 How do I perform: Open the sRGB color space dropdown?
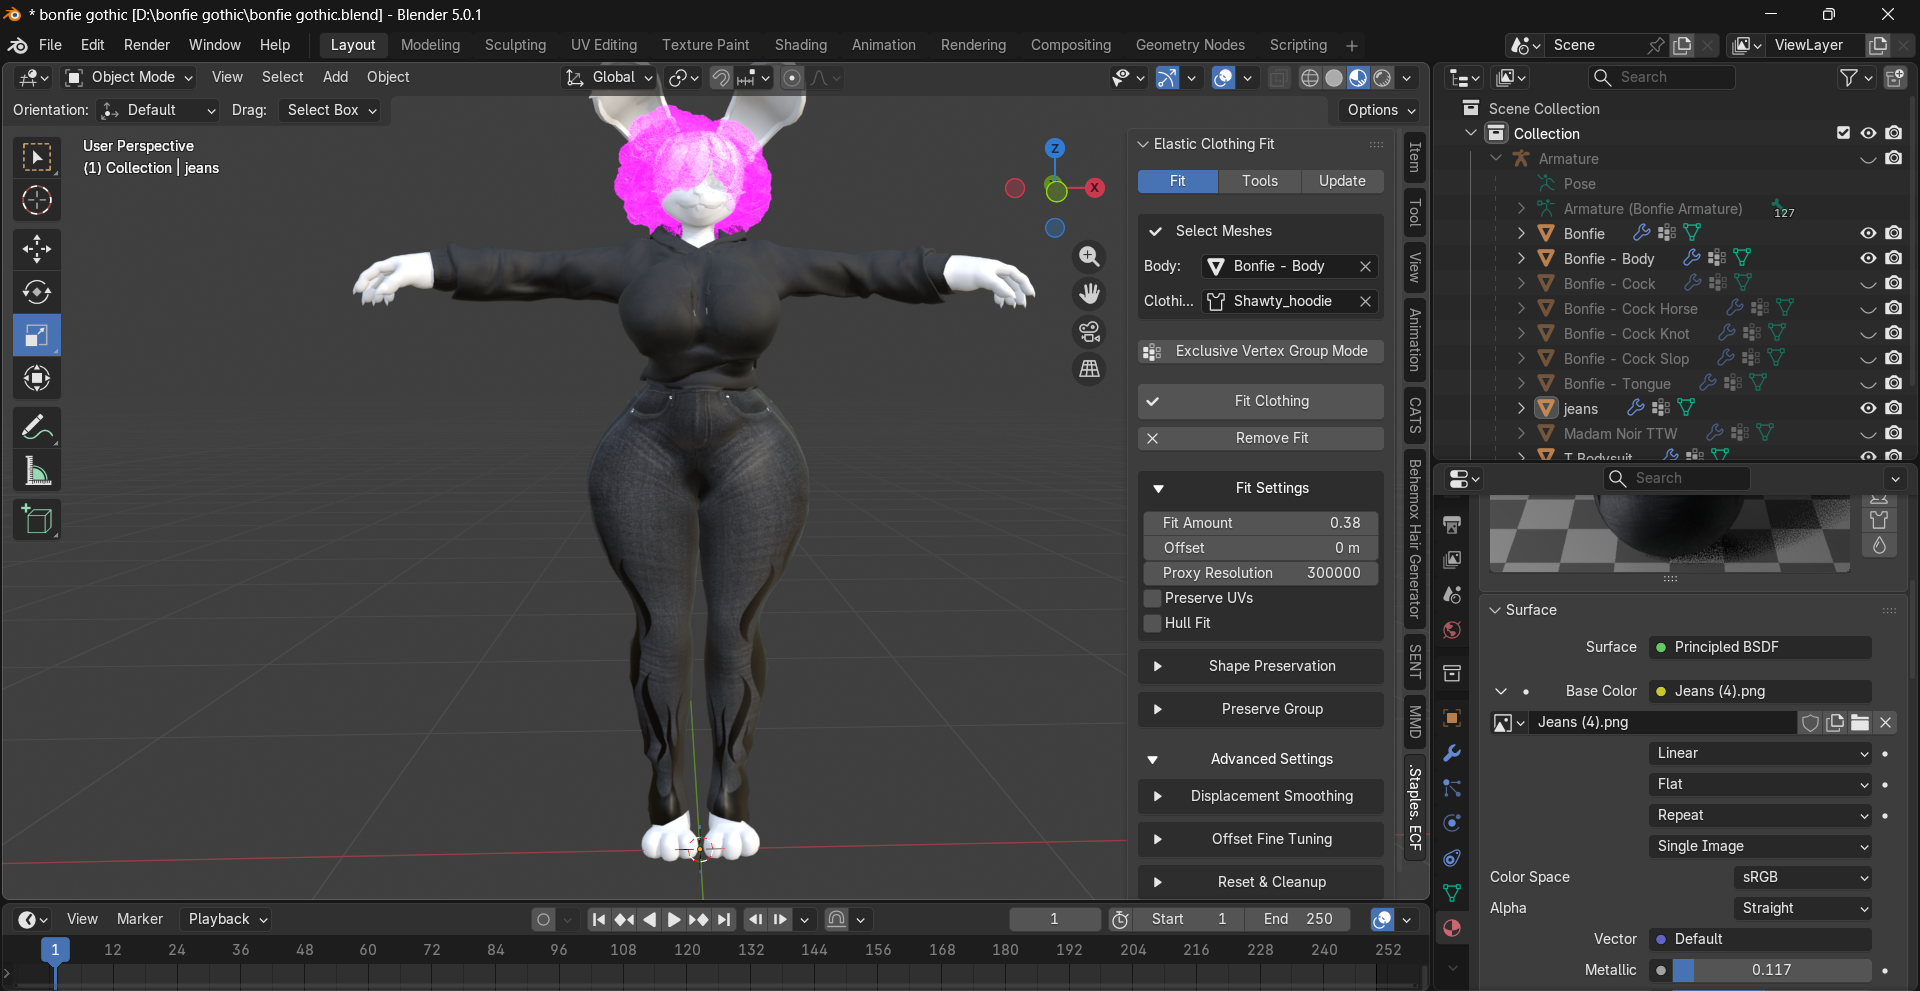coord(1803,877)
